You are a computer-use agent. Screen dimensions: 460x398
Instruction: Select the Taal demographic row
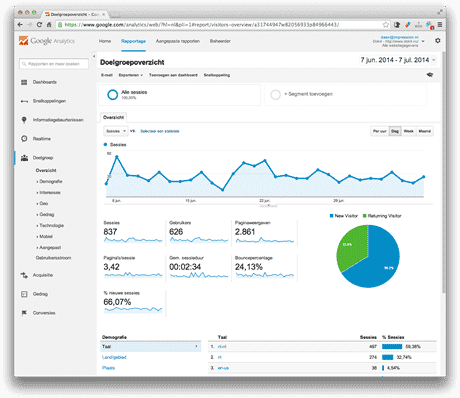pos(151,347)
